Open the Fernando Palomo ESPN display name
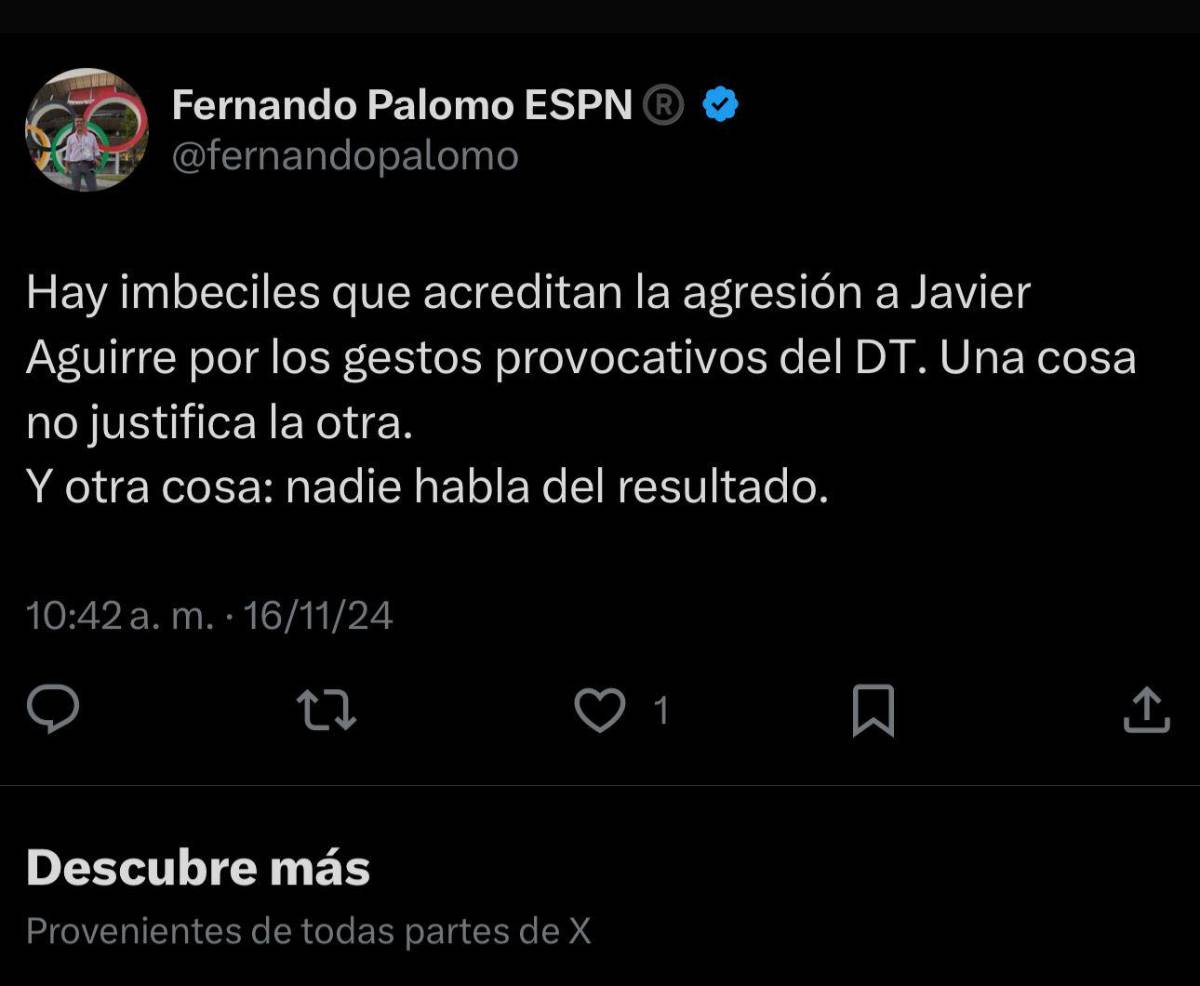 (x=402, y=105)
